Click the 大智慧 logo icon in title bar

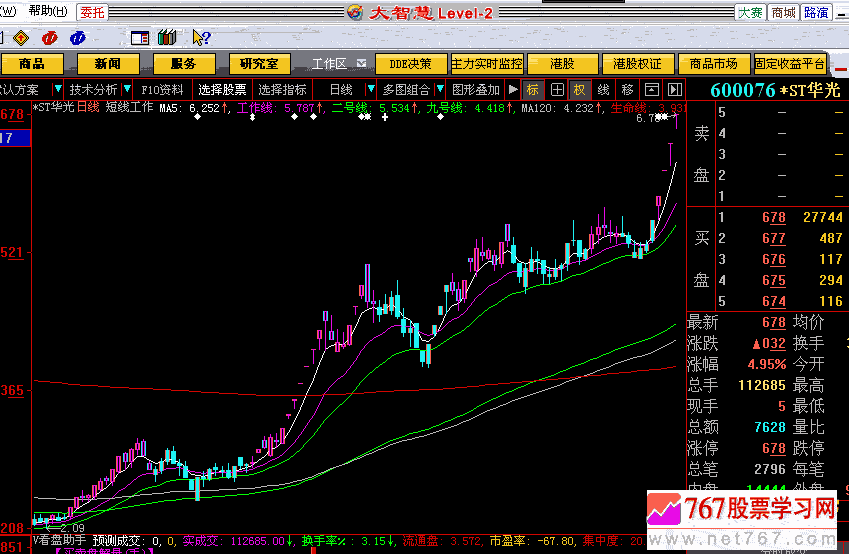pyautogui.click(x=355, y=12)
